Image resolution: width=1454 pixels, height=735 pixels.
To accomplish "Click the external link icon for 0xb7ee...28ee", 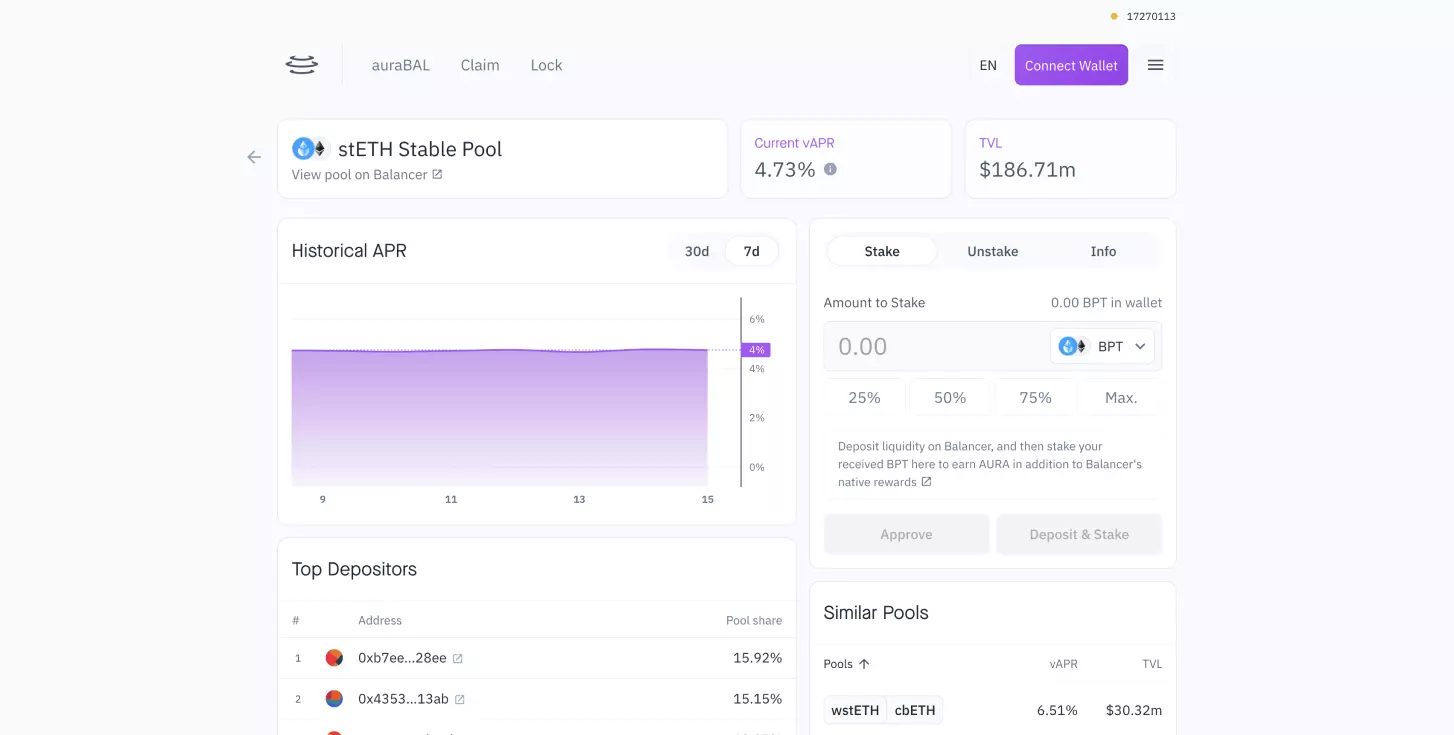I will 458,658.
